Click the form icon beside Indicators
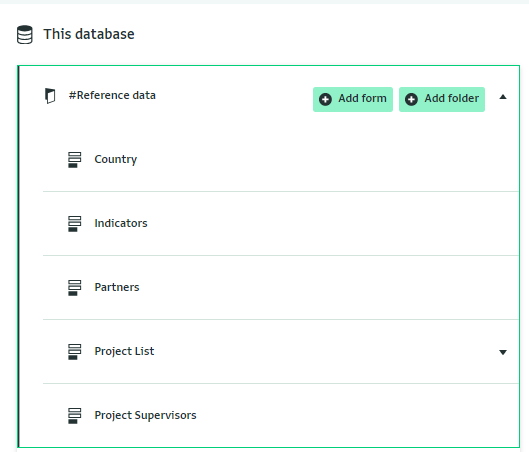This screenshot has height=452, width=529. (x=75, y=224)
